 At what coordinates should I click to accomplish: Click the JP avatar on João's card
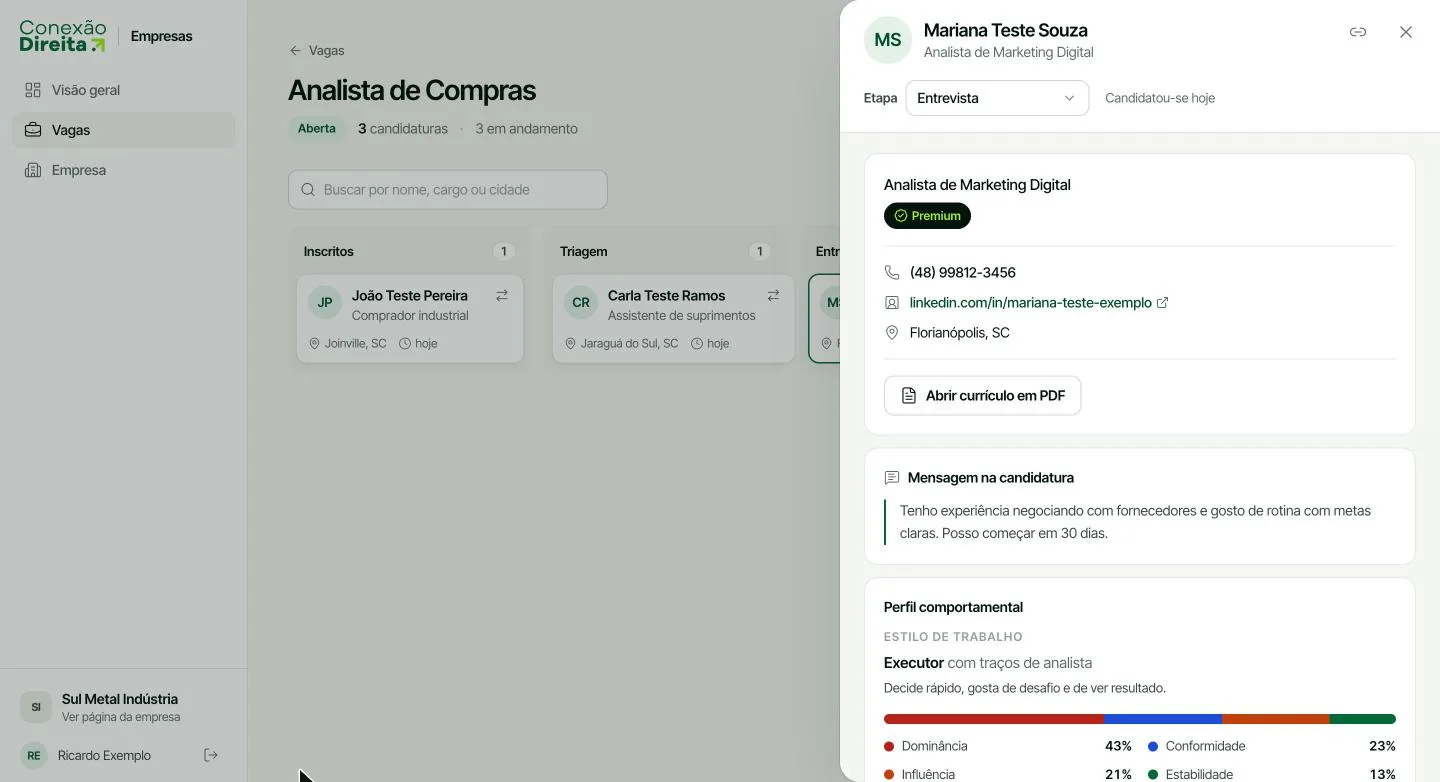tap(325, 302)
